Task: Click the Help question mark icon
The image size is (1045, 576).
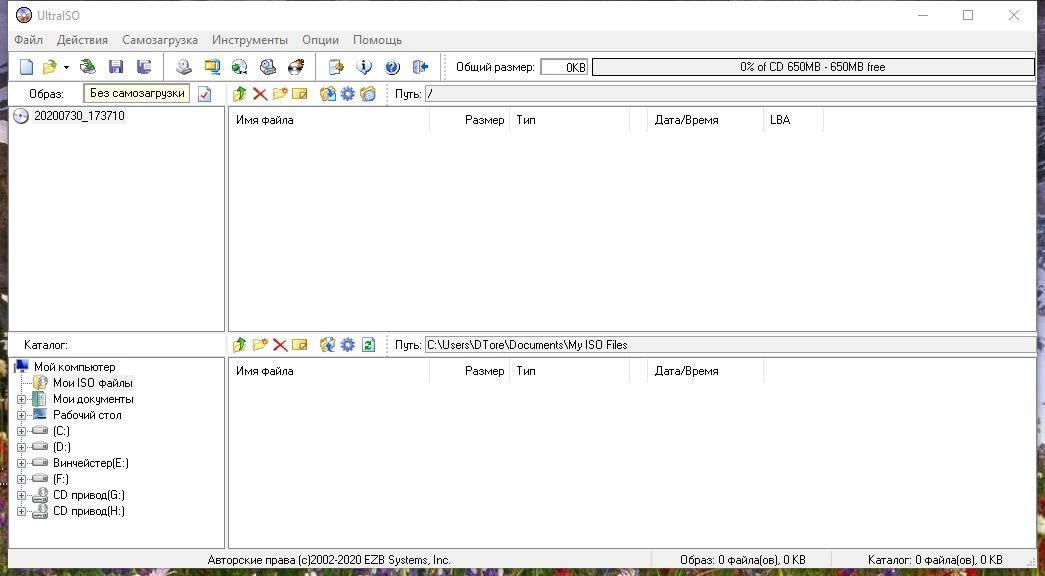Action: pos(393,67)
